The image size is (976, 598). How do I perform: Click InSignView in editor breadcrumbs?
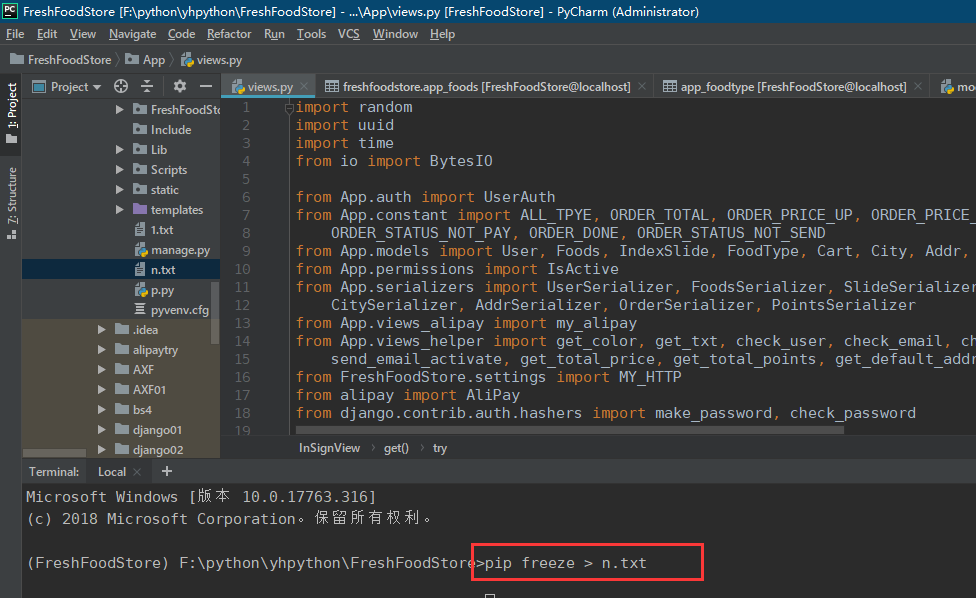click(329, 448)
